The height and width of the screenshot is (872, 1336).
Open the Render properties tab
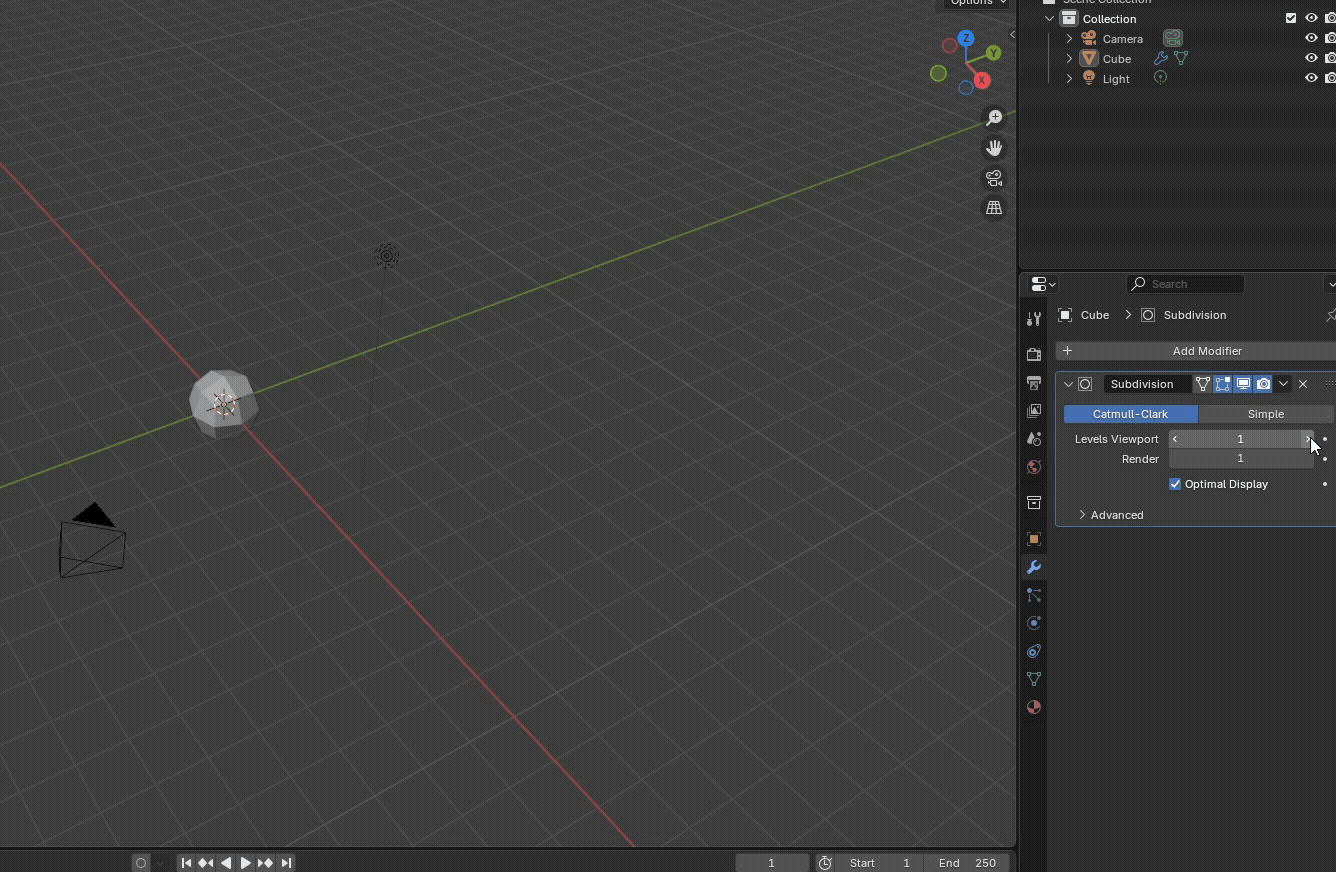coord(1034,355)
